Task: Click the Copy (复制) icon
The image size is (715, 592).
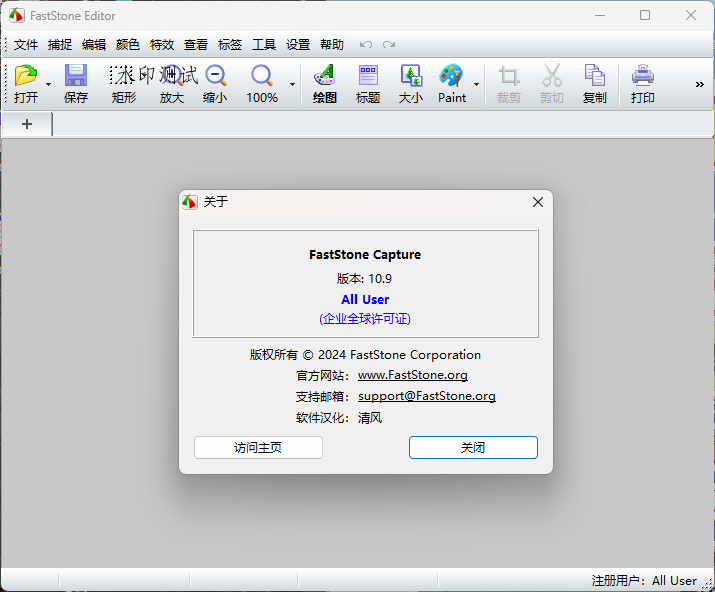Action: click(595, 75)
